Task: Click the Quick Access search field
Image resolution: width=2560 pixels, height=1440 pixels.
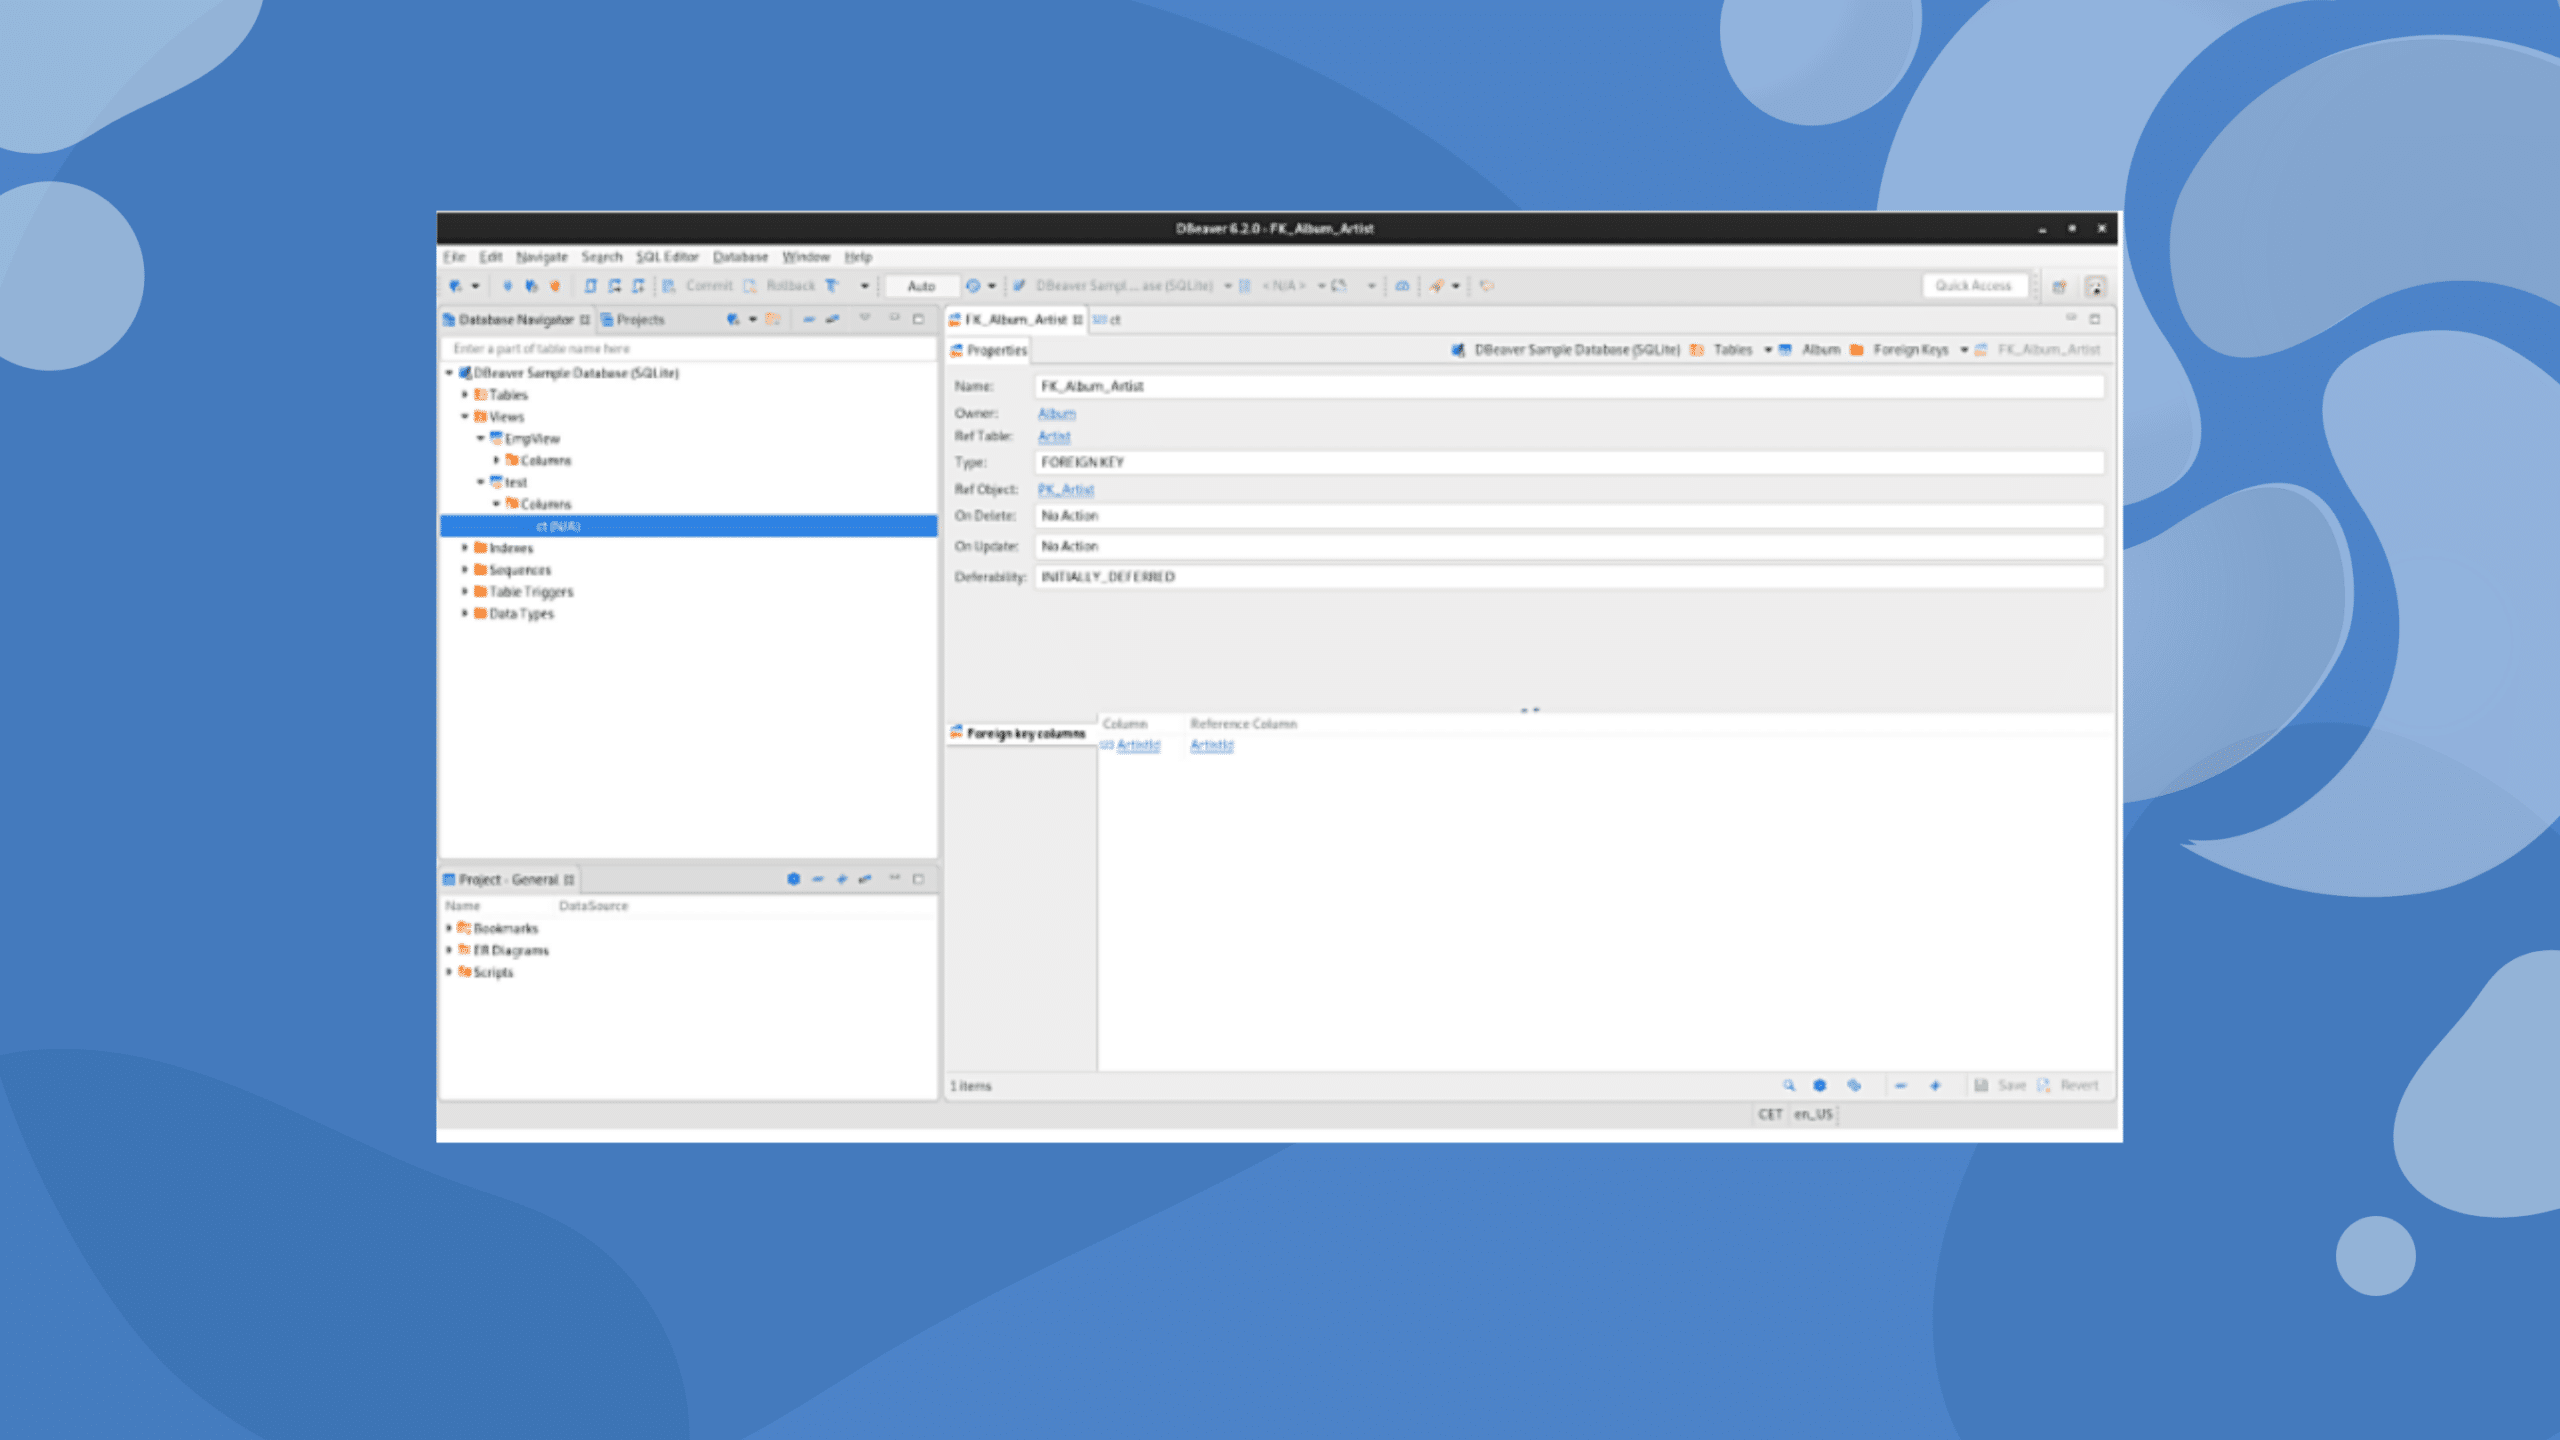Action: 1974,286
